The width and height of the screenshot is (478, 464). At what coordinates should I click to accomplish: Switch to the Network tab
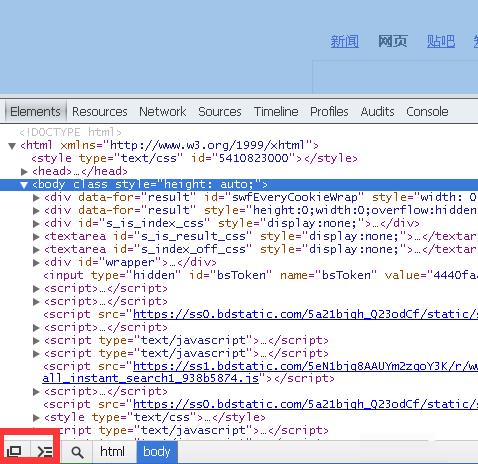pos(163,111)
